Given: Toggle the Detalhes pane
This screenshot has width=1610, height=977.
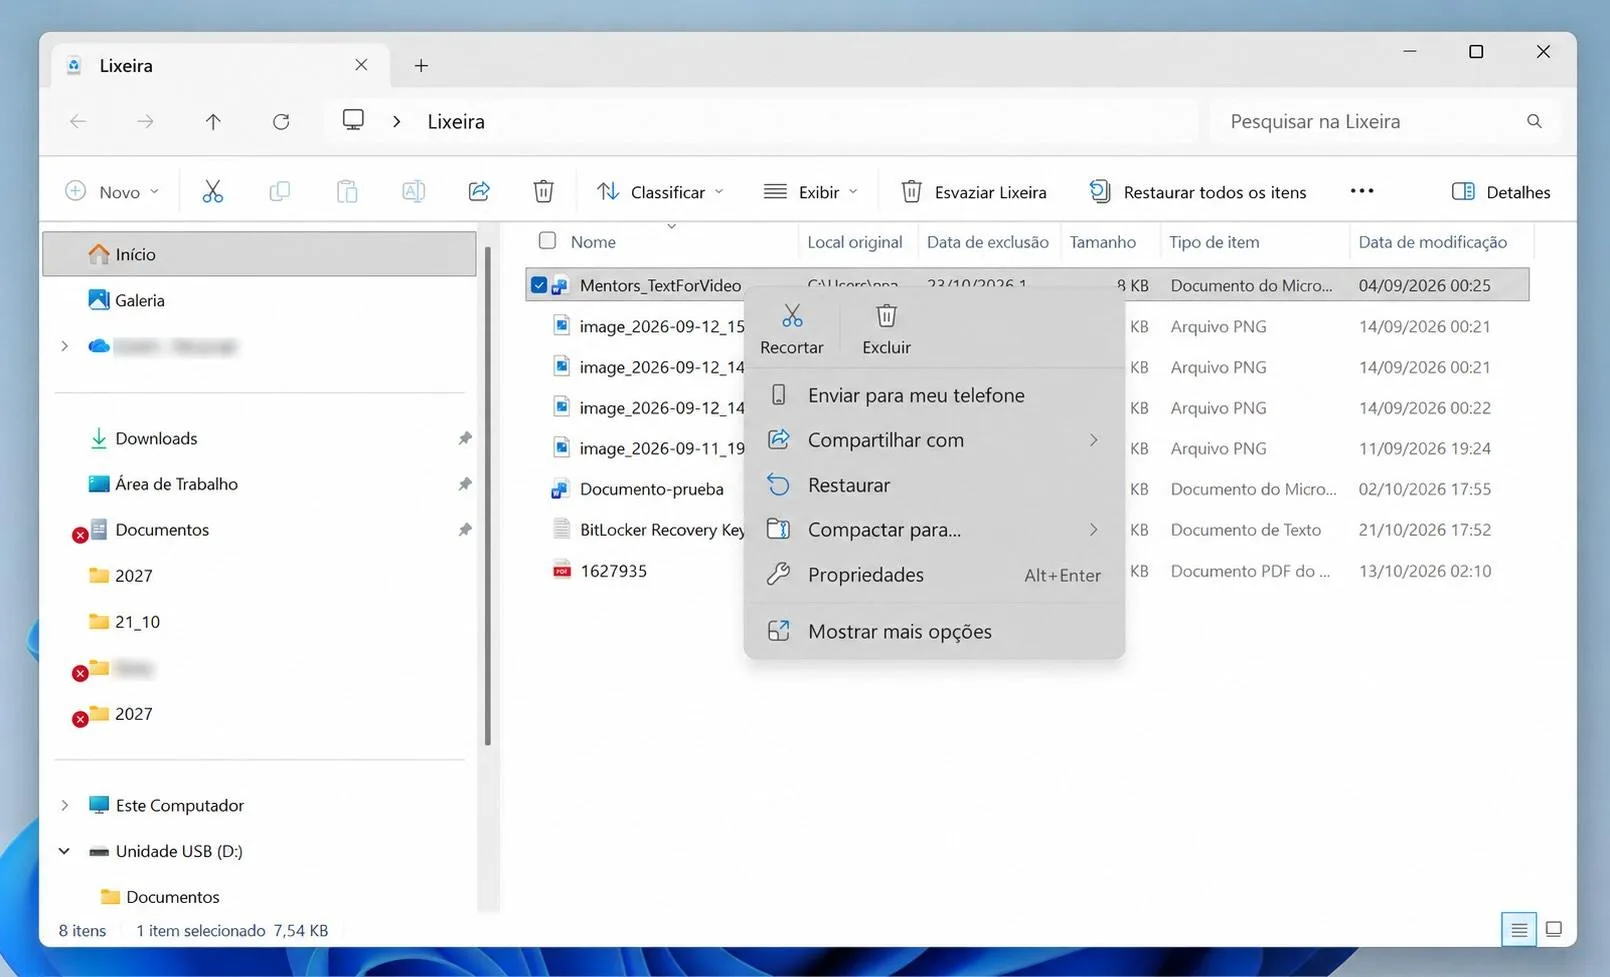Looking at the screenshot, I should [1501, 191].
